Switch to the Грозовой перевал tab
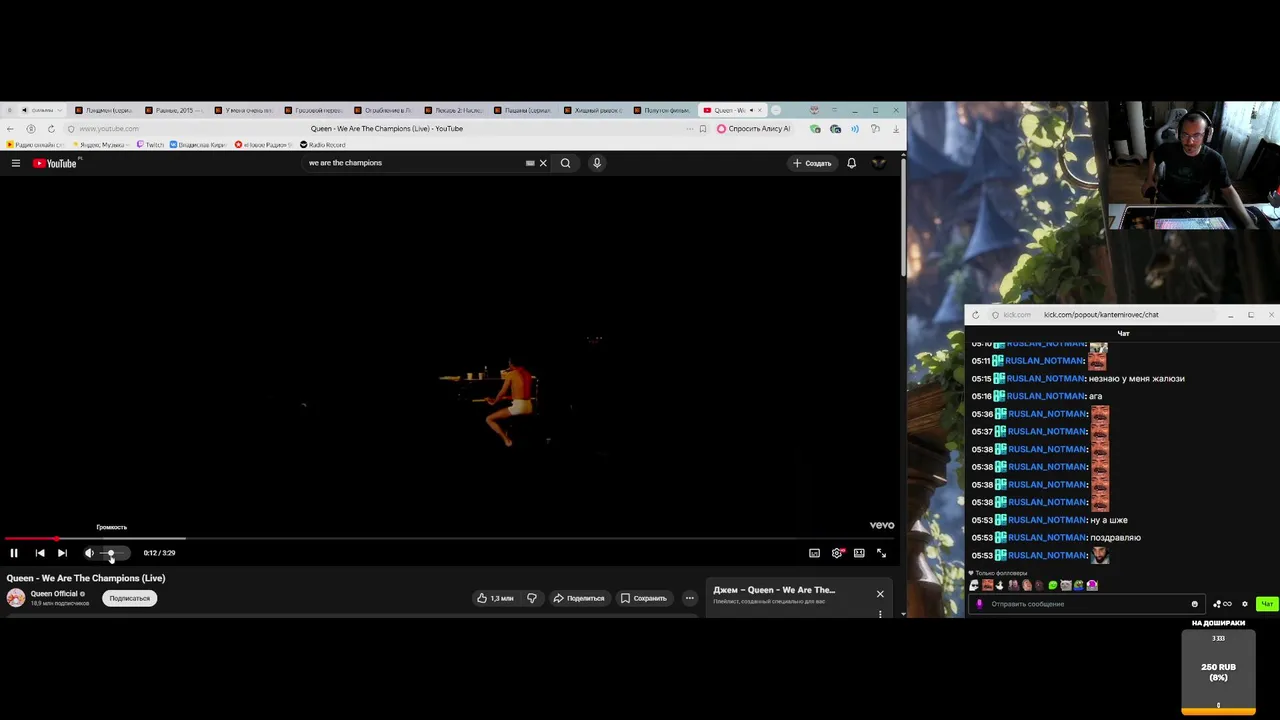 tap(313, 110)
